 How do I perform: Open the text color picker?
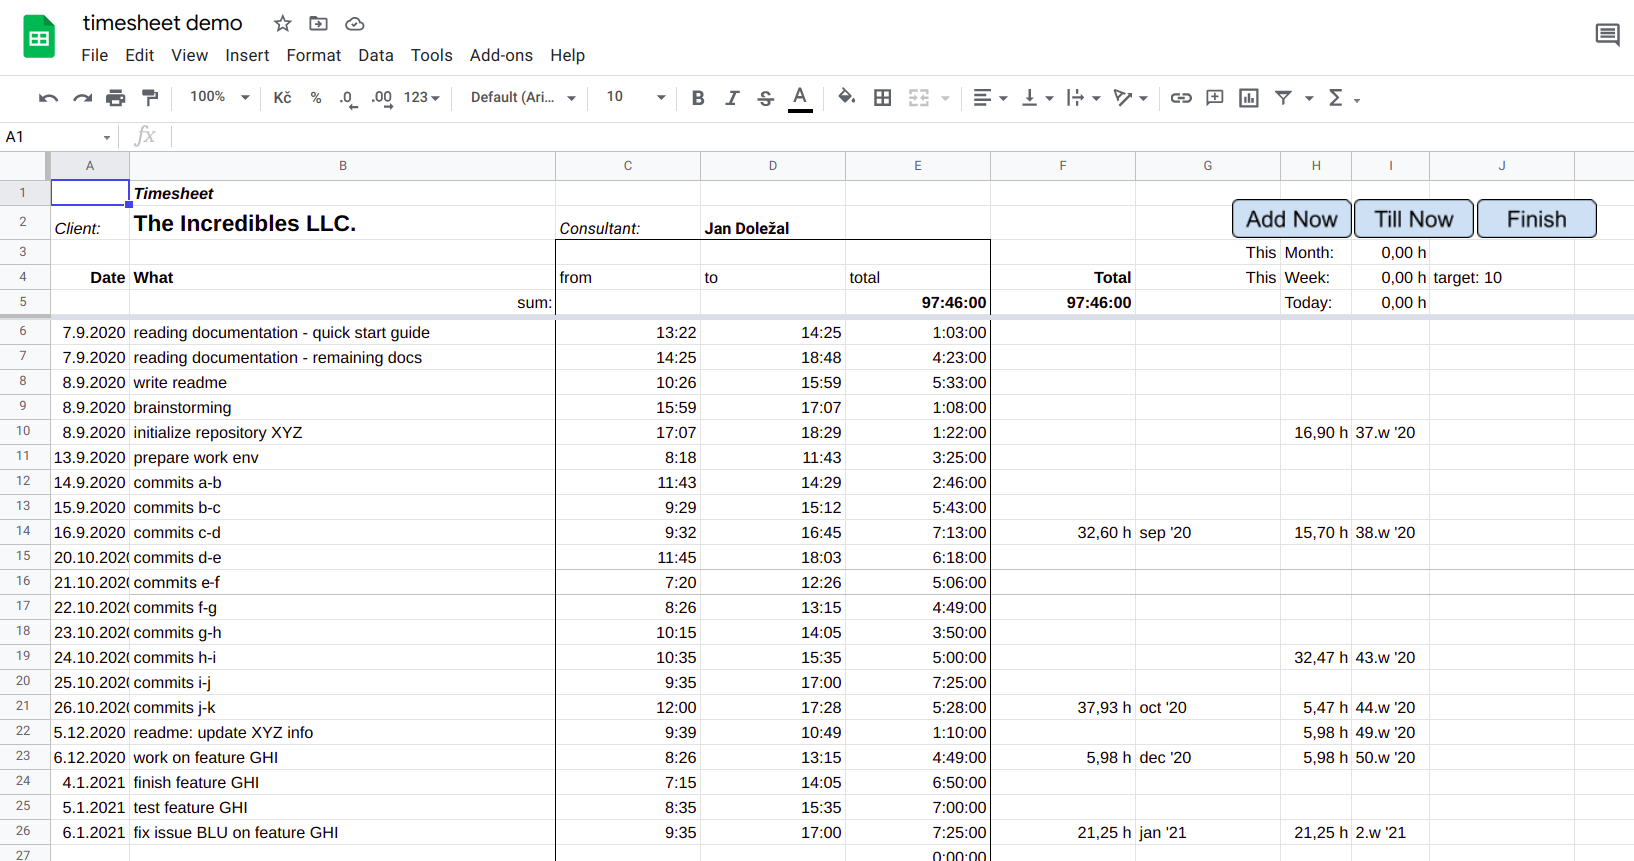pos(800,98)
